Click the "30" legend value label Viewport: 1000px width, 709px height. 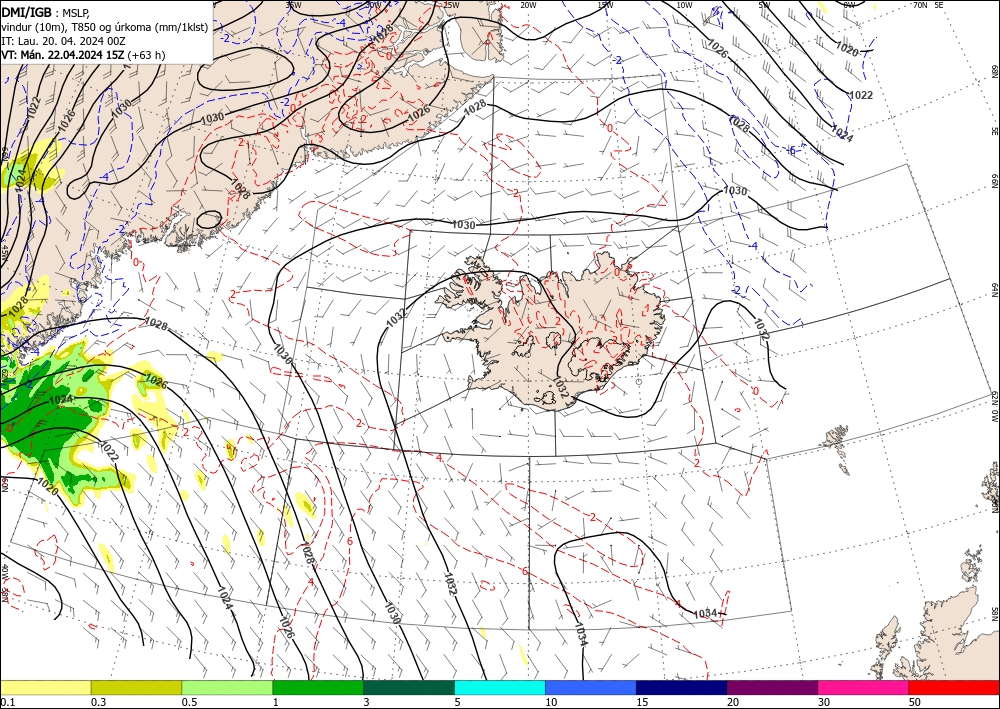pos(824,702)
